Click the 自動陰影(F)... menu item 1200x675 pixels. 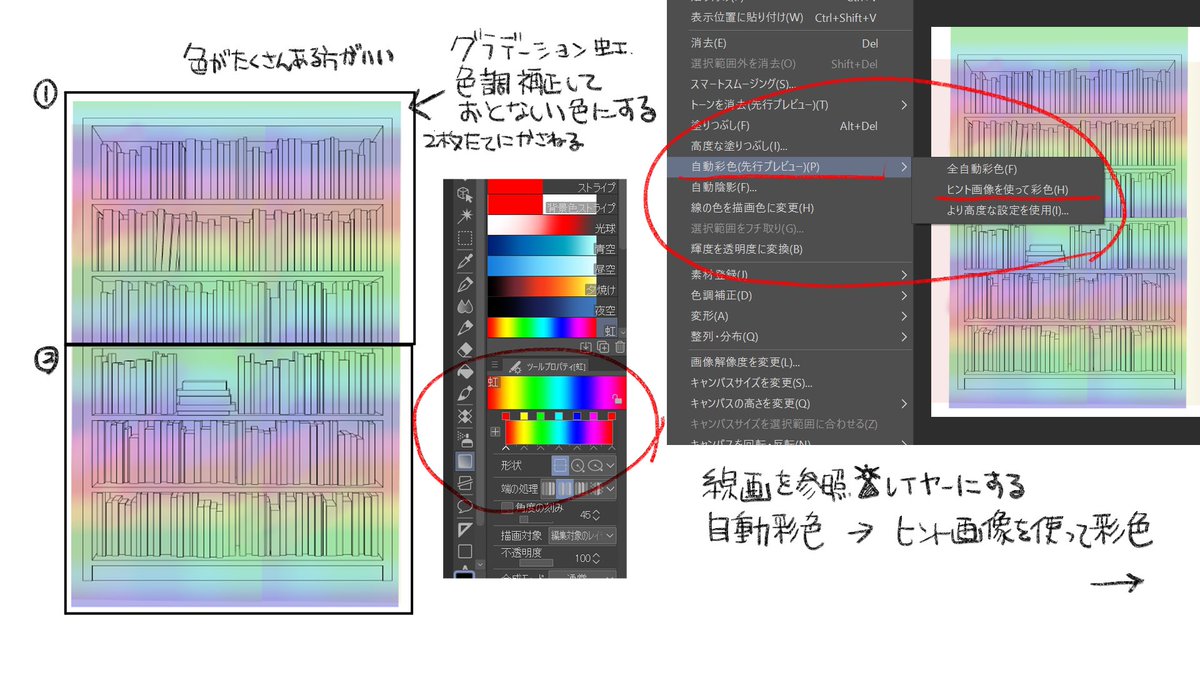(790, 187)
